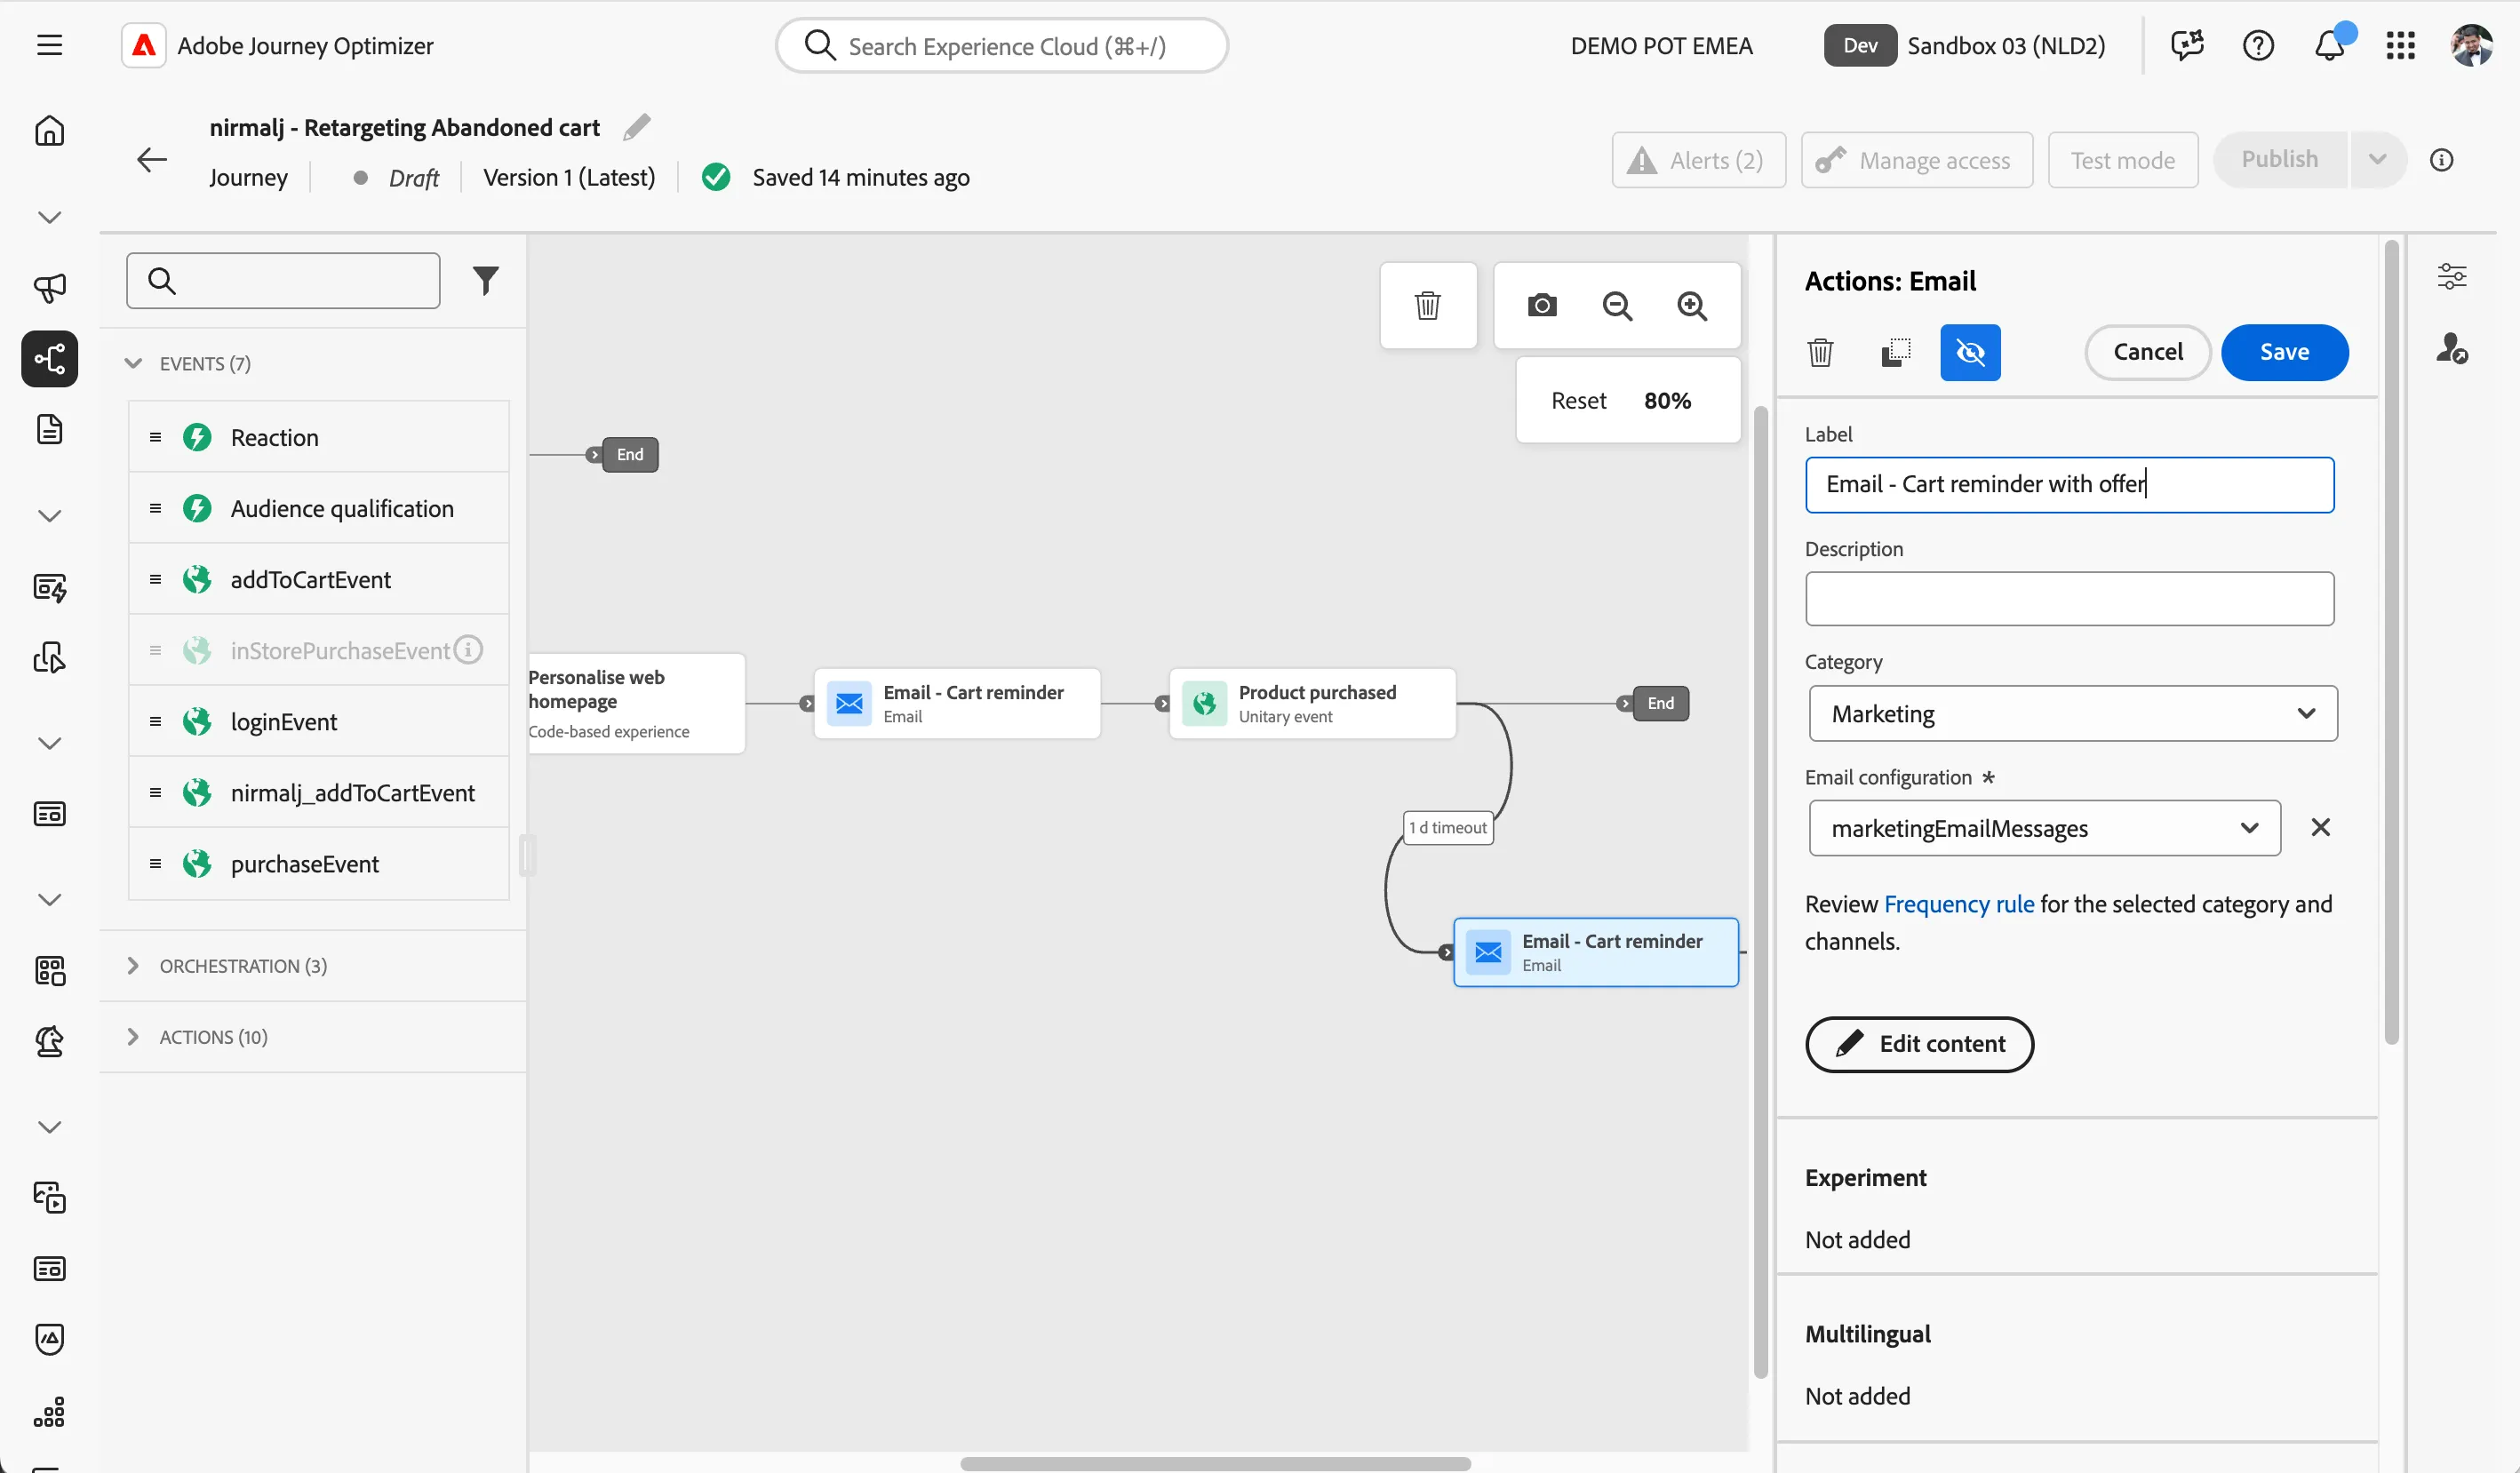
Task: Open the Frequency rule link
Action: pyautogui.click(x=1958, y=904)
